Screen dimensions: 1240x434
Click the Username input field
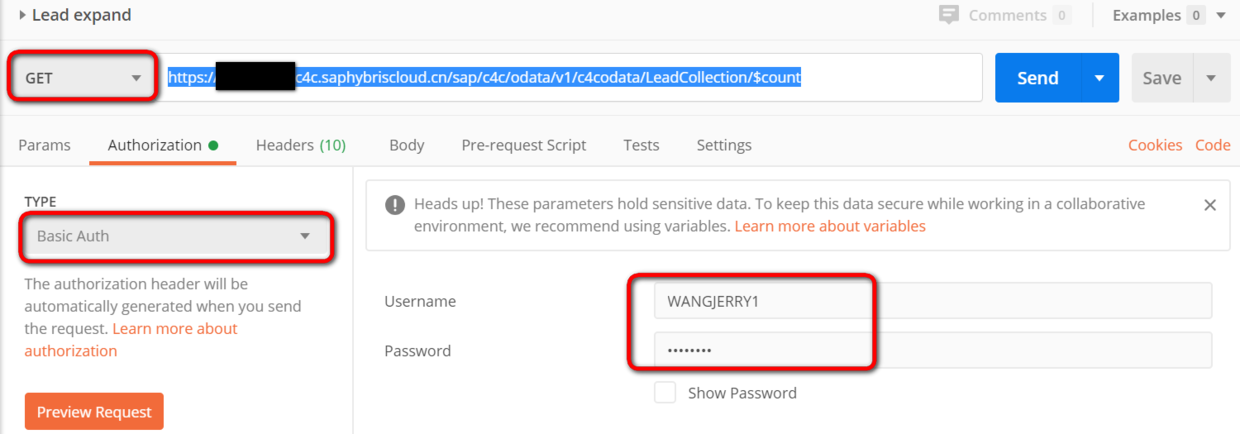tap(932, 301)
